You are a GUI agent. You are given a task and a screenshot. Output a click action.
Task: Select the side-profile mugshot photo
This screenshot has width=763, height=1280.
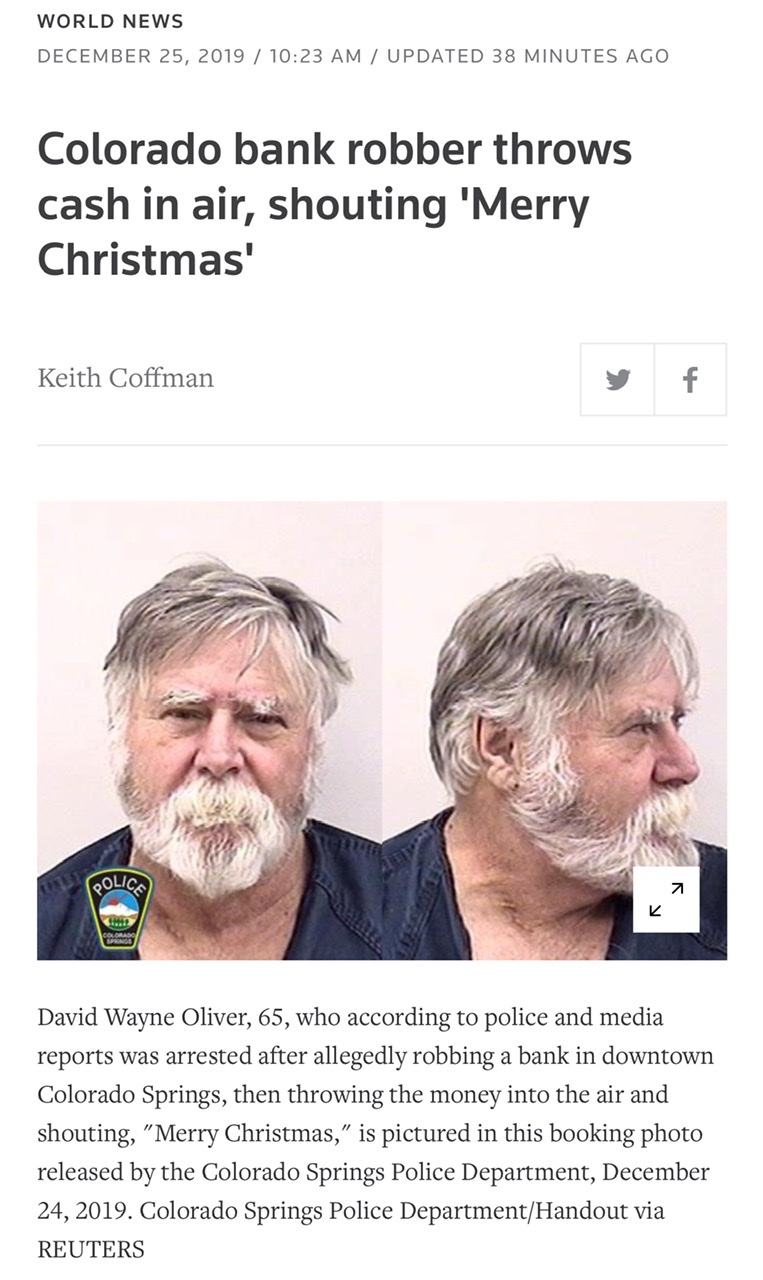(x=555, y=730)
